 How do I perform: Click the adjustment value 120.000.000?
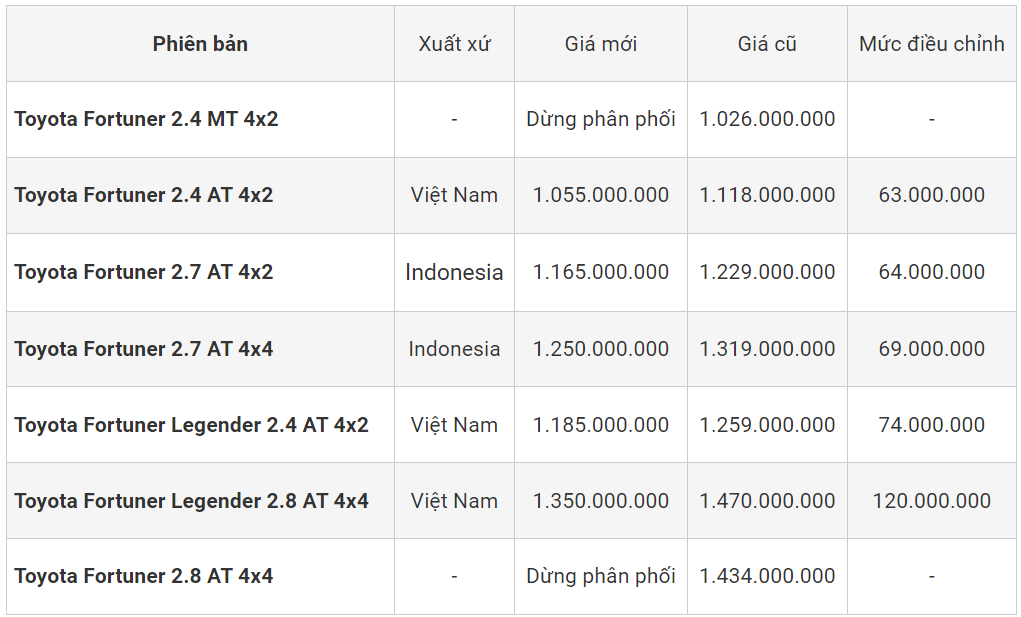coord(931,501)
